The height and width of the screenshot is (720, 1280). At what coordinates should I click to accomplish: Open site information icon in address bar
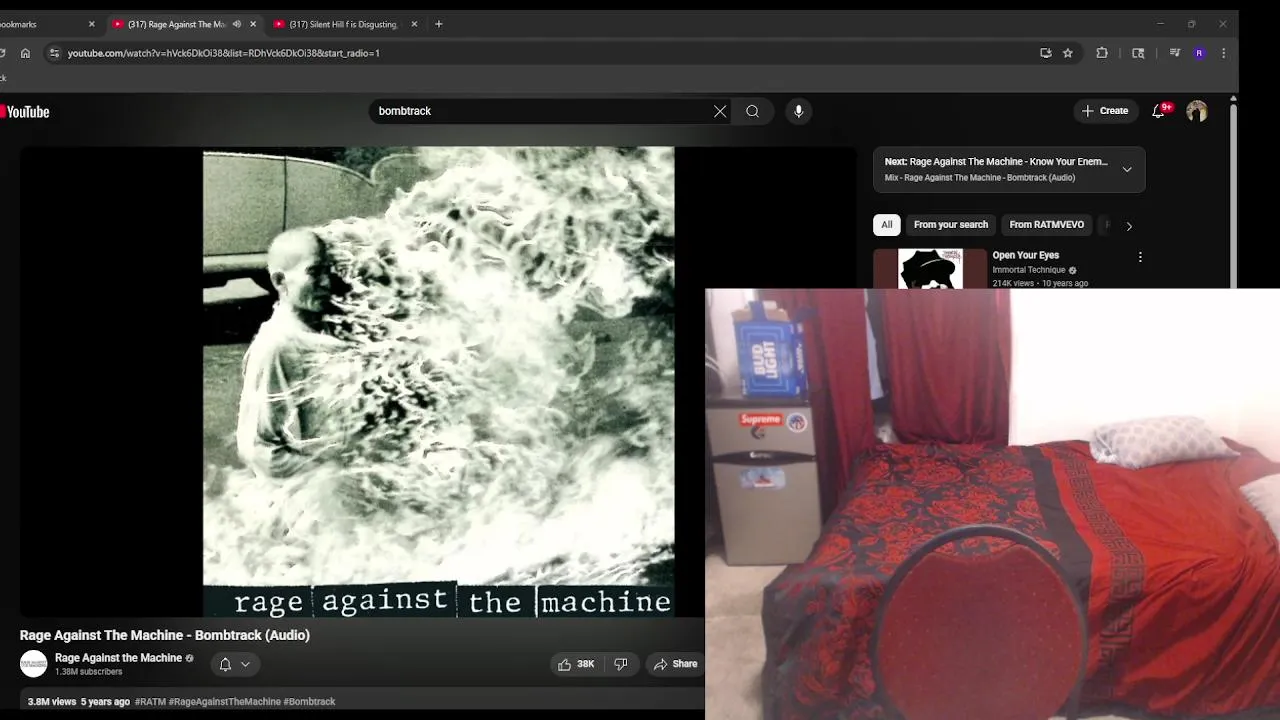[54, 53]
